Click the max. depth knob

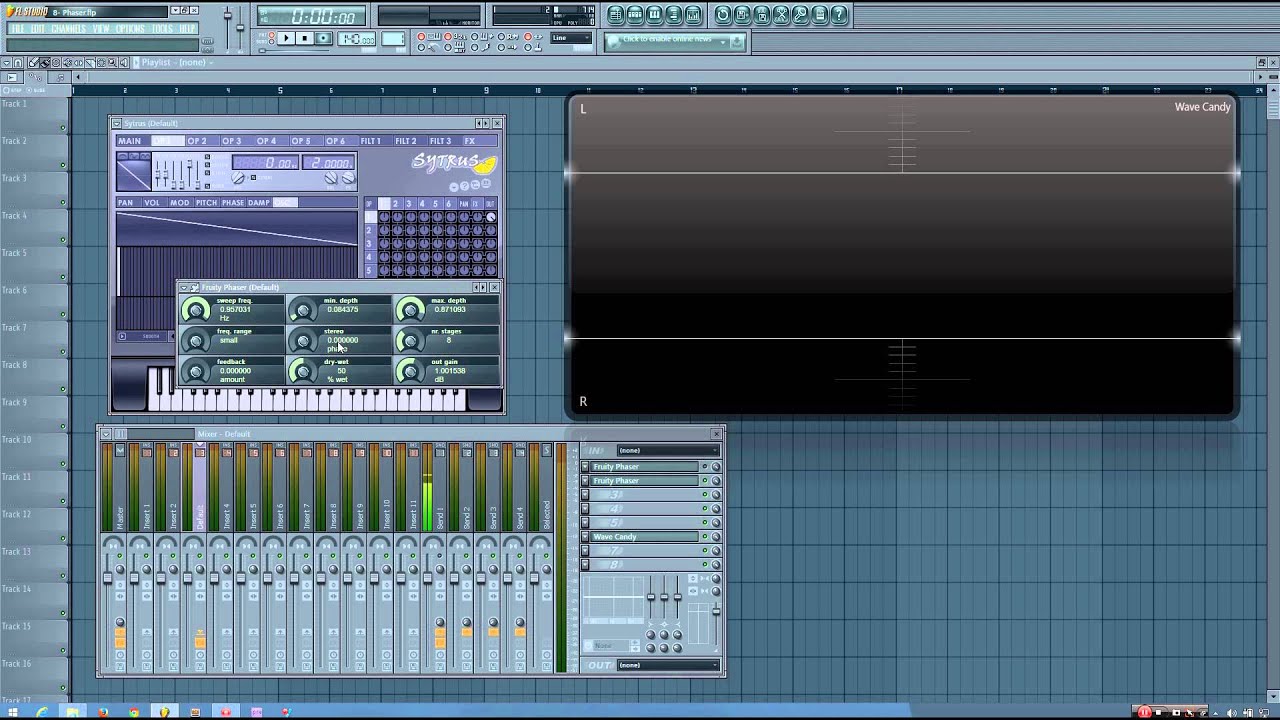point(410,309)
